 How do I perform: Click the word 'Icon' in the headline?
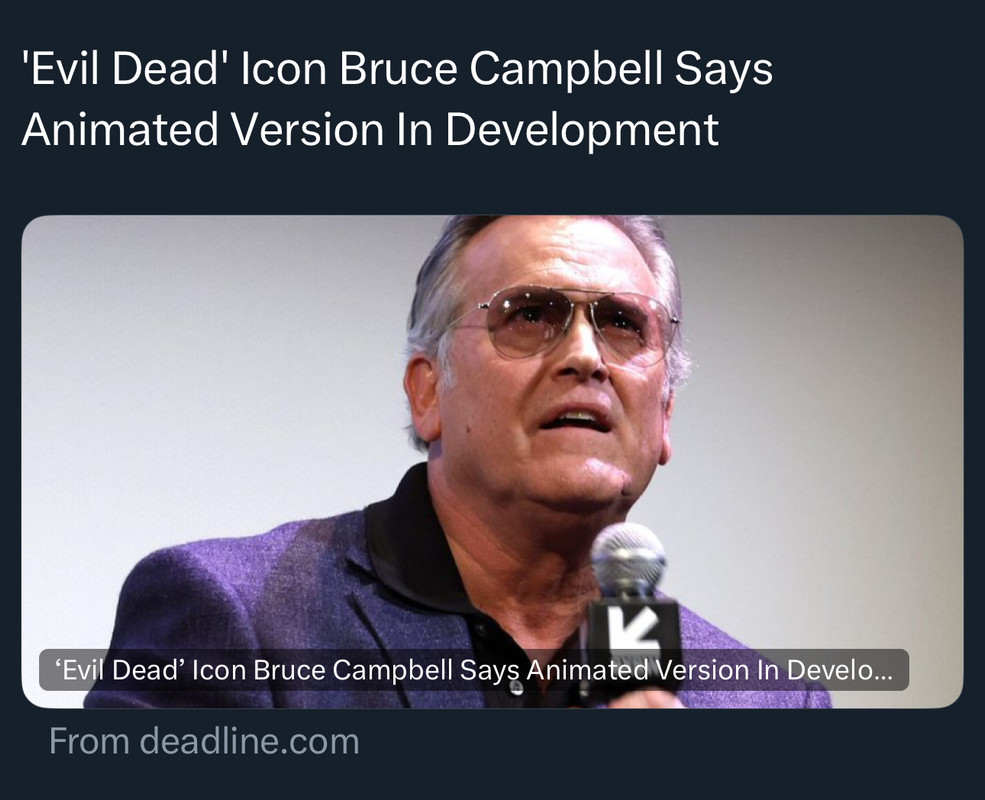[284, 68]
